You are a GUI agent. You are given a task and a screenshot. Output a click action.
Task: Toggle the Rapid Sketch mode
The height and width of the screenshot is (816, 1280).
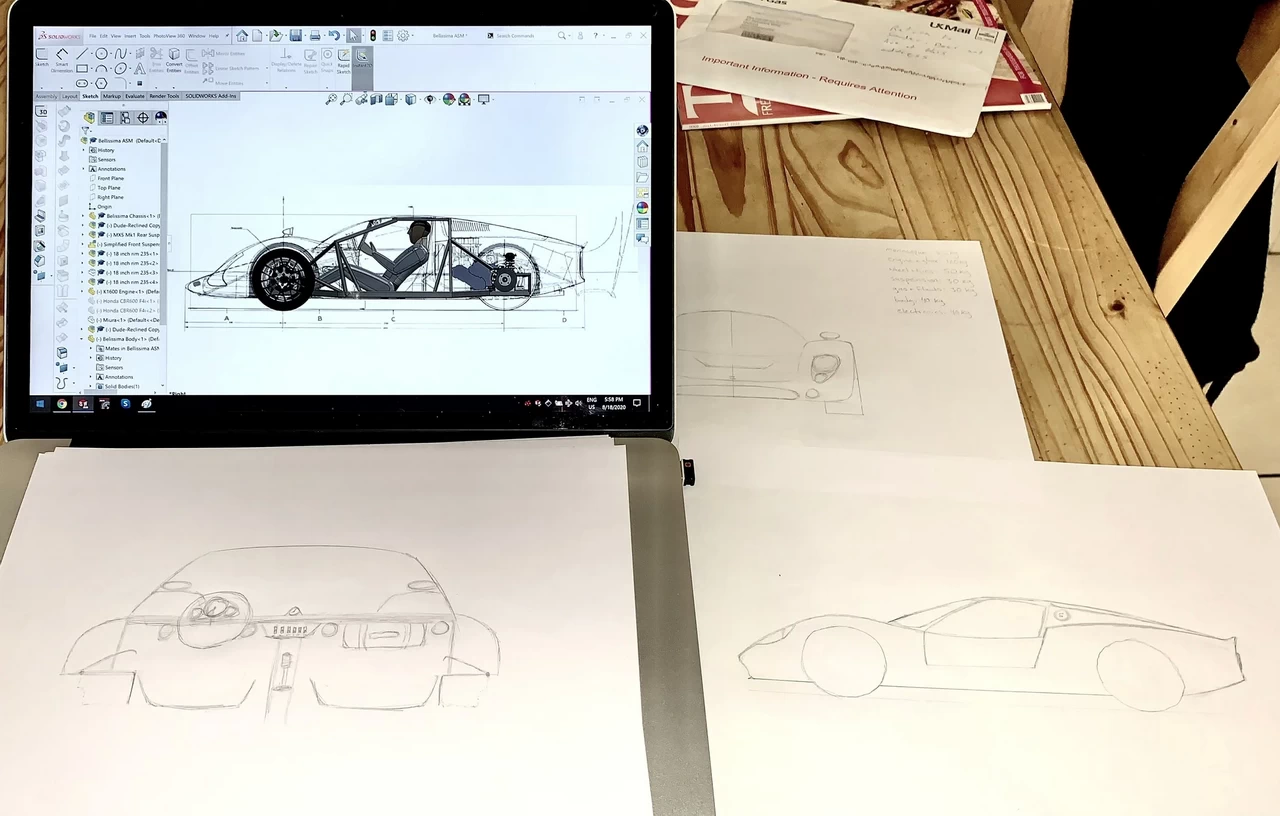tap(343, 59)
